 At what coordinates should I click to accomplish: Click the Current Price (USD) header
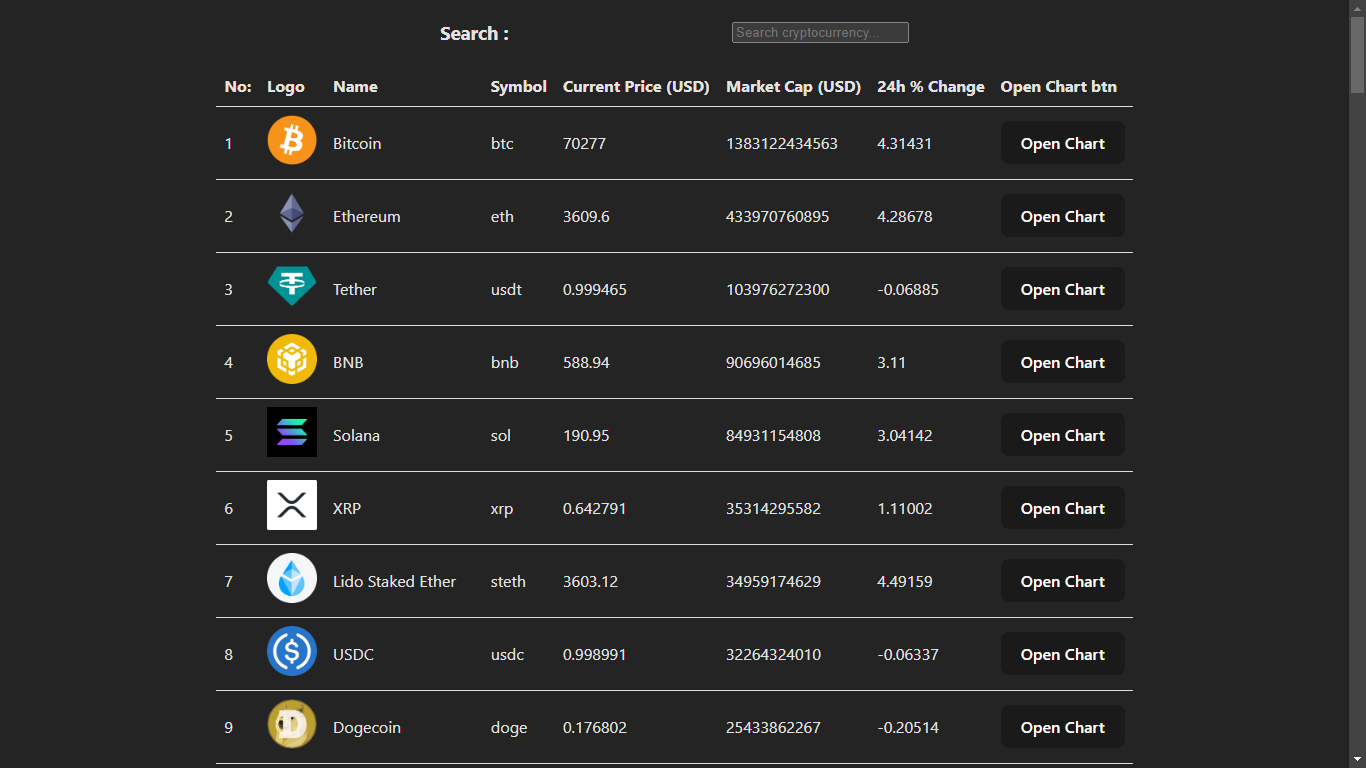click(636, 87)
